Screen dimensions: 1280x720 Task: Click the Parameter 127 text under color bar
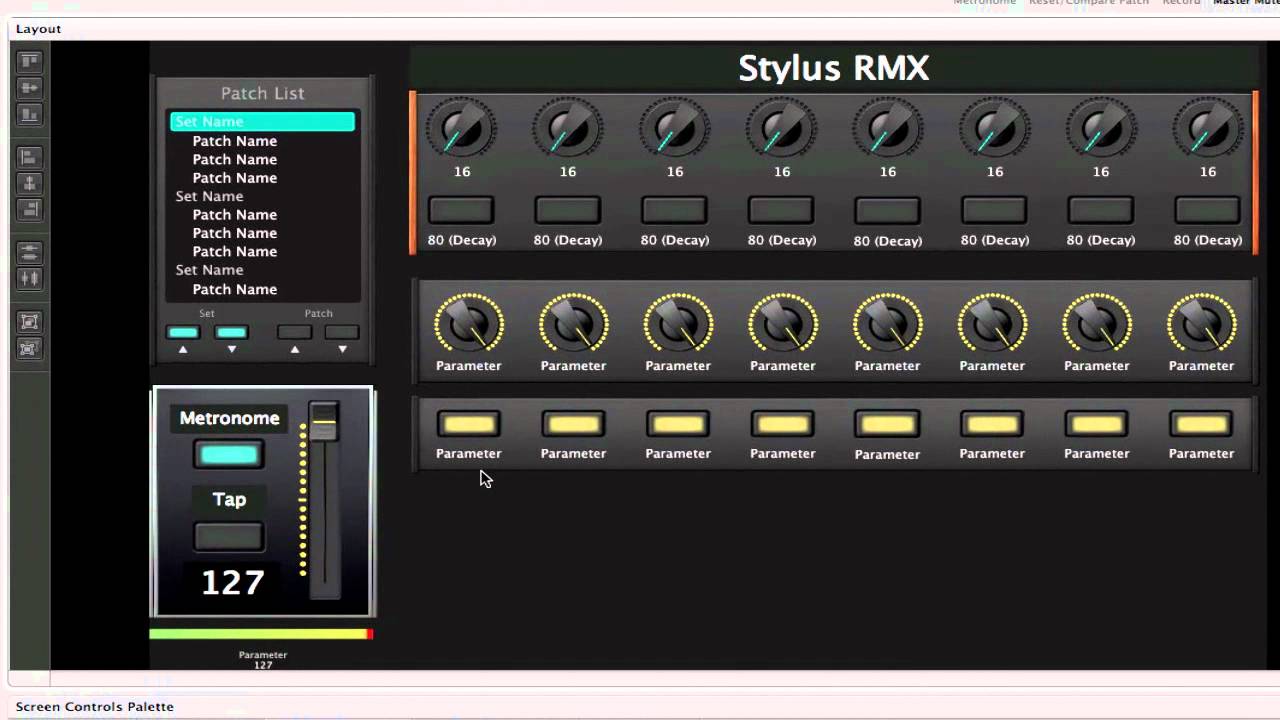(x=263, y=660)
